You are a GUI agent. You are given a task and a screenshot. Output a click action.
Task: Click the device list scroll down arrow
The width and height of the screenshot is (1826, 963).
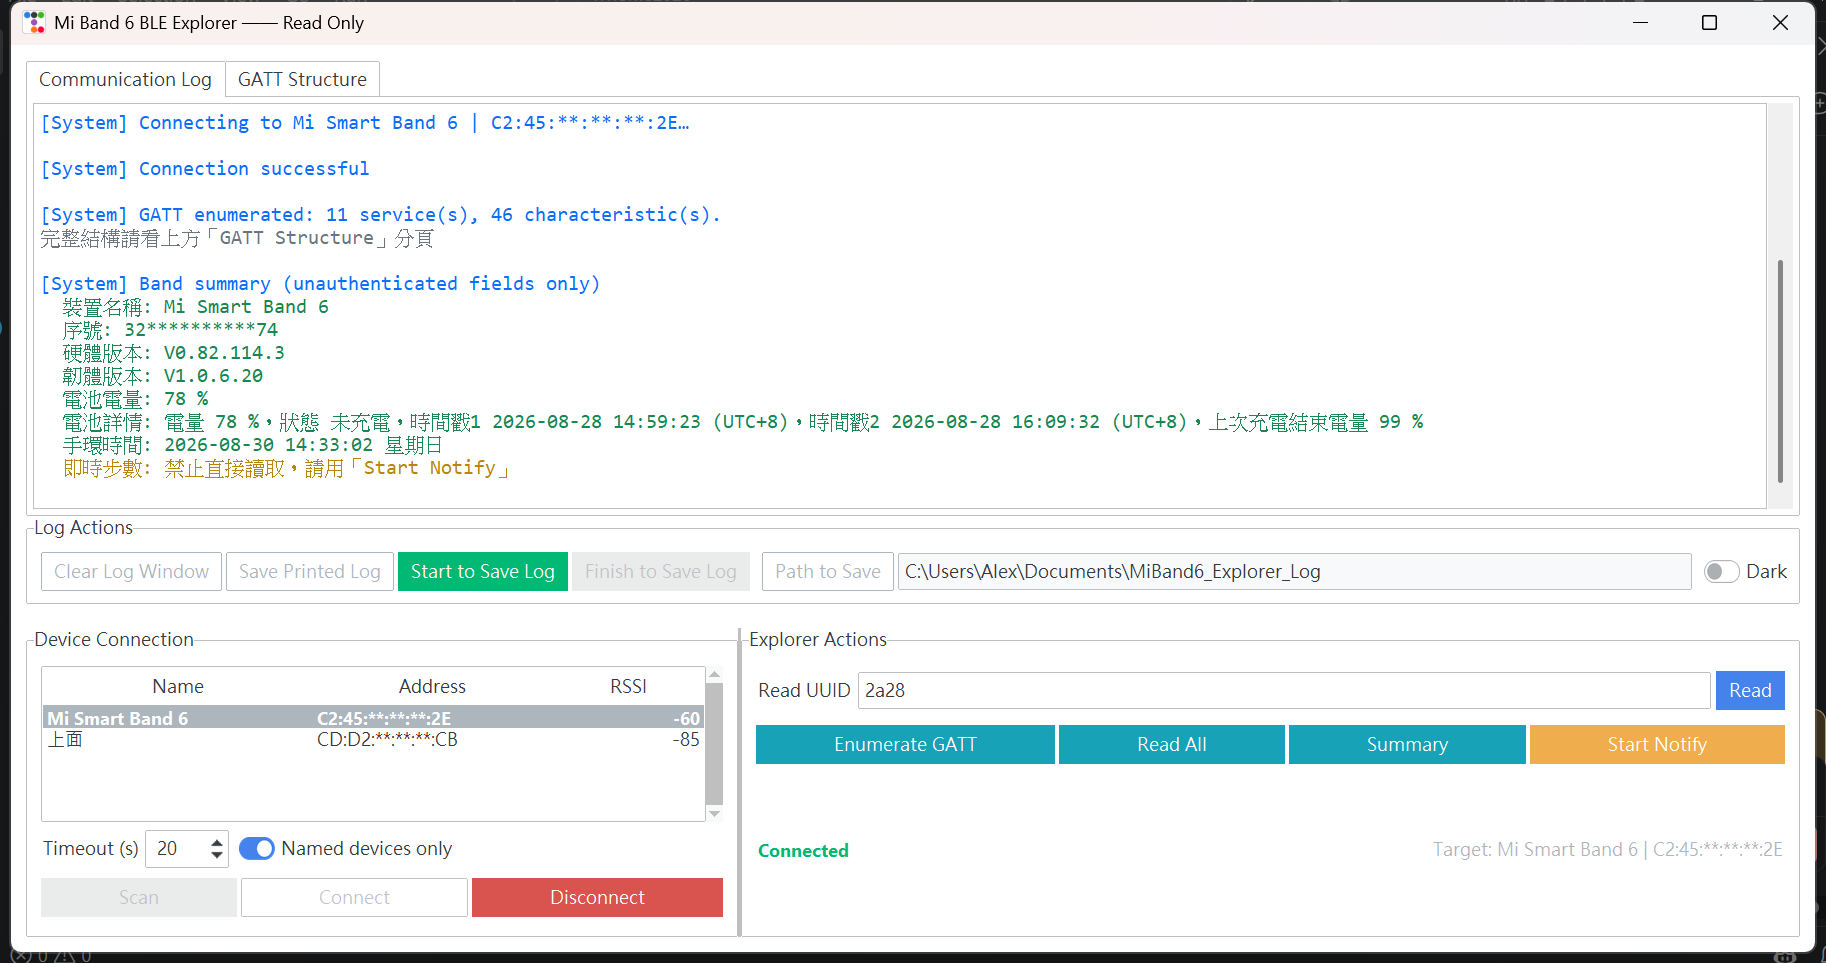point(714,814)
